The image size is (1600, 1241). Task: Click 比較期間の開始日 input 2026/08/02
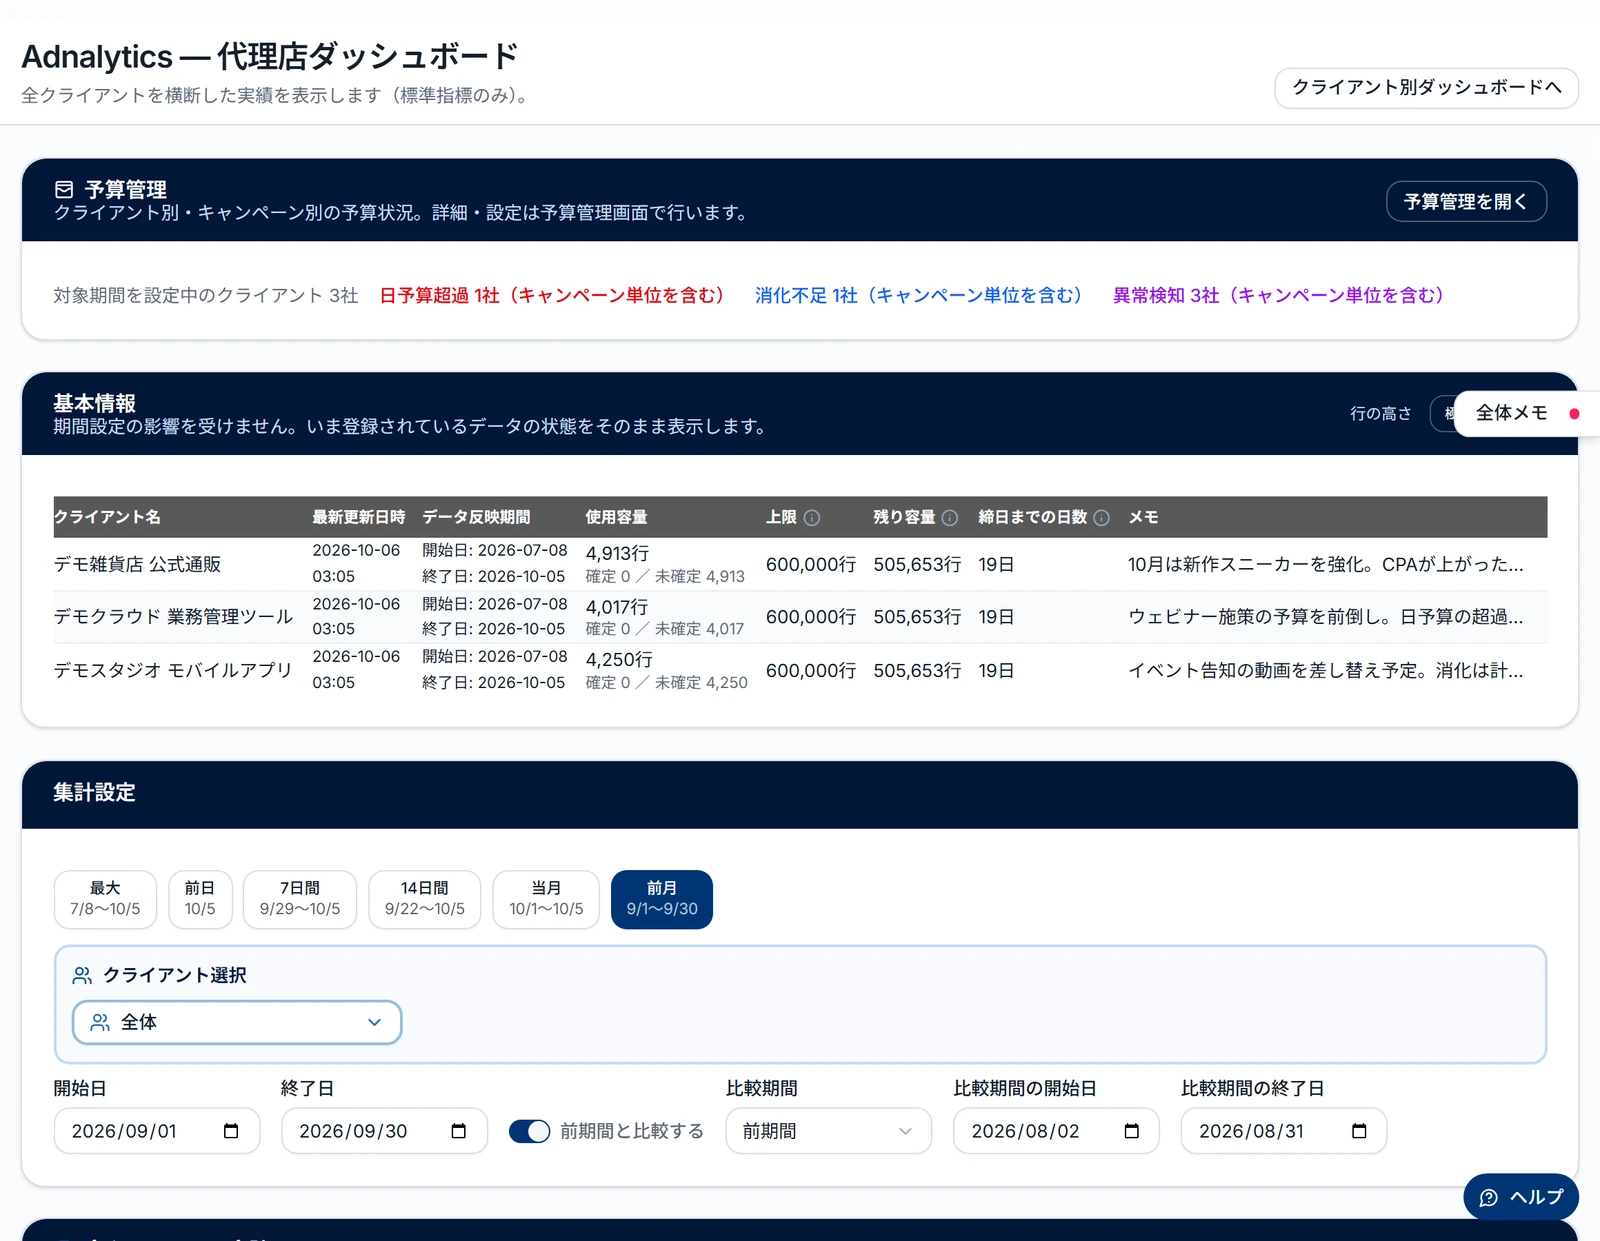pos(1056,1131)
